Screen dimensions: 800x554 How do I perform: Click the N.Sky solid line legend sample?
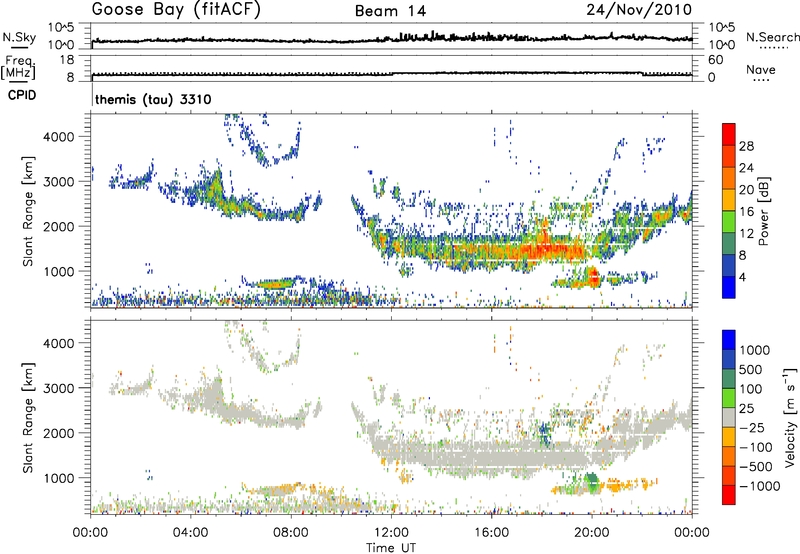18,48
